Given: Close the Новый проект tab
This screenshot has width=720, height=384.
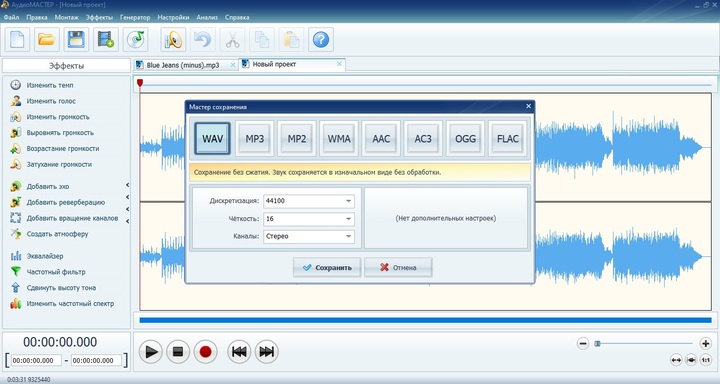Looking at the screenshot, I should (339, 64).
